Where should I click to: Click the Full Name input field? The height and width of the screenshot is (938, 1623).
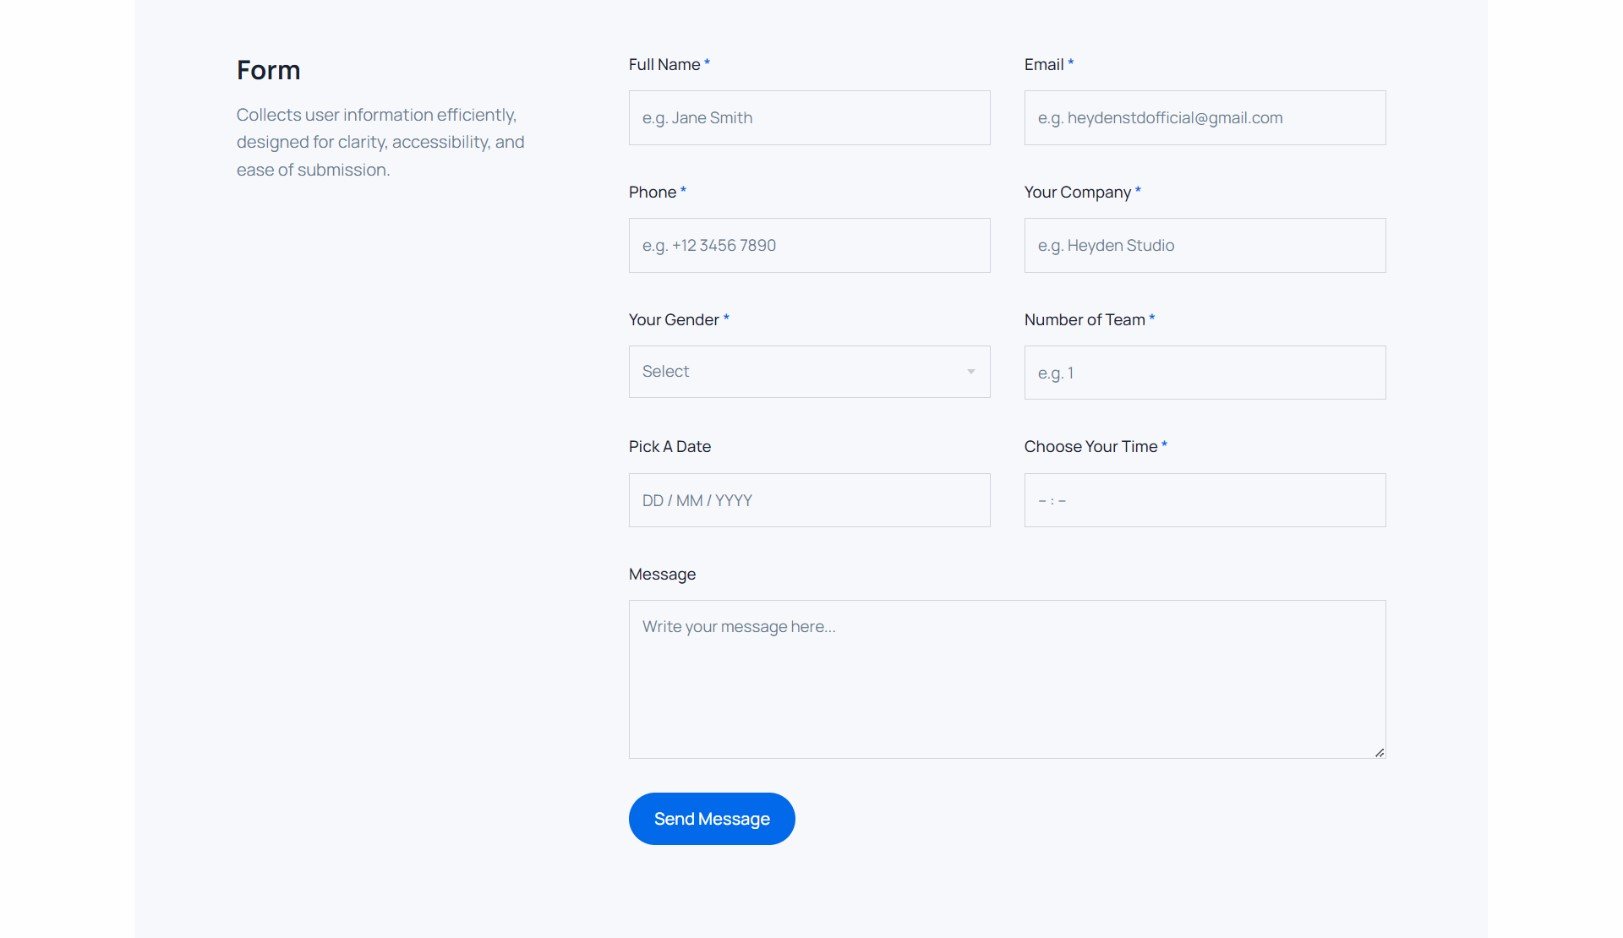tap(809, 118)
